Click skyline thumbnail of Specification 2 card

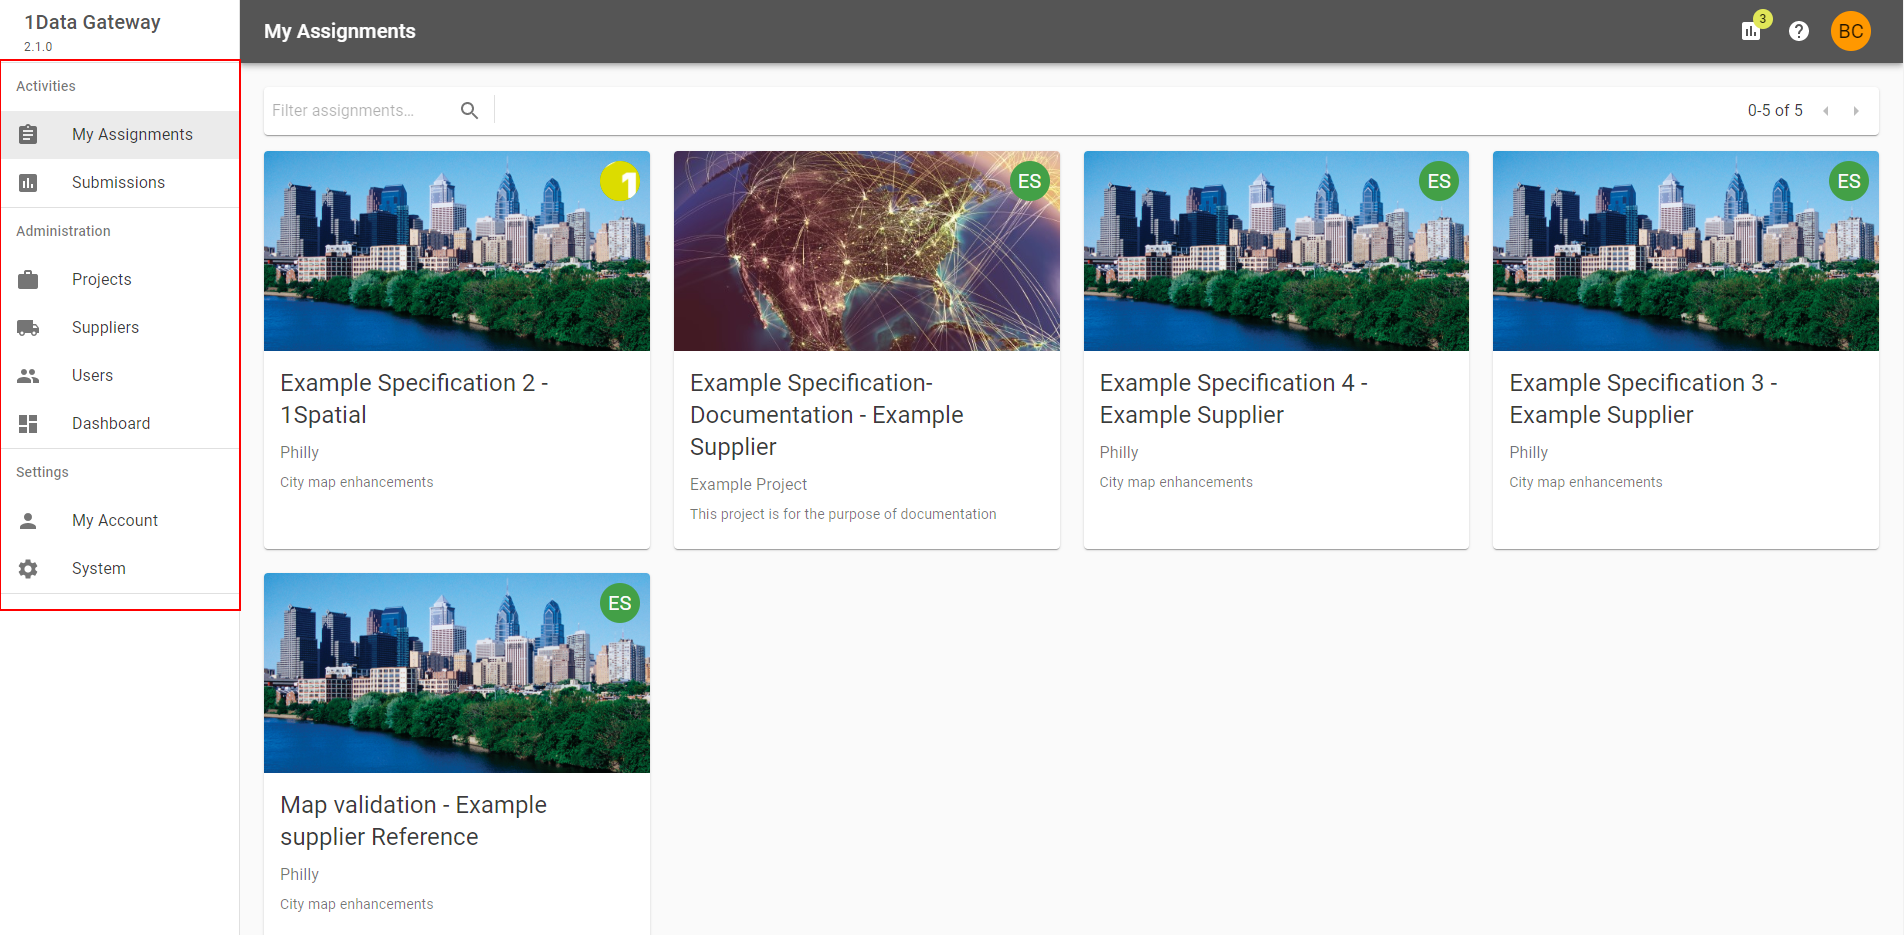pos(456,251)
